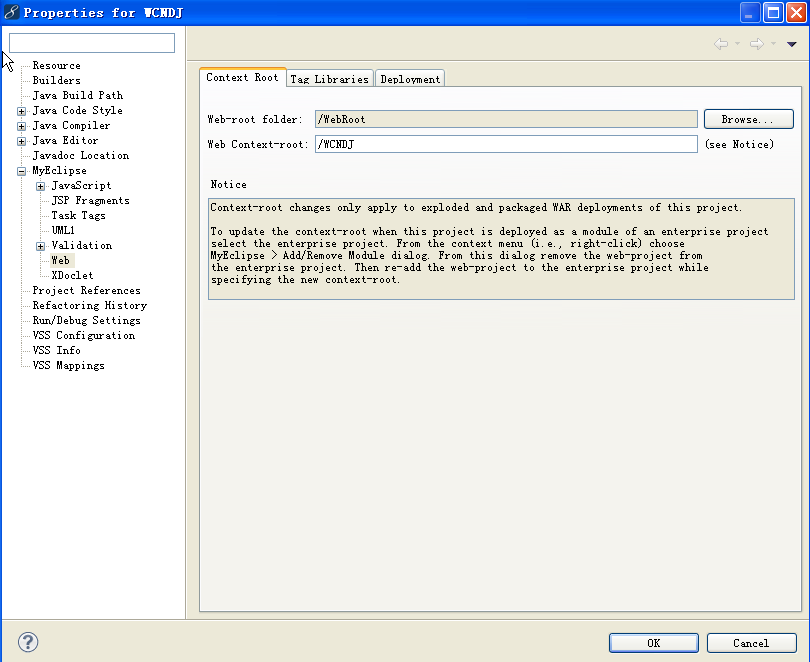
Task: Select the MyEclipse tree label
Action: 59,170
